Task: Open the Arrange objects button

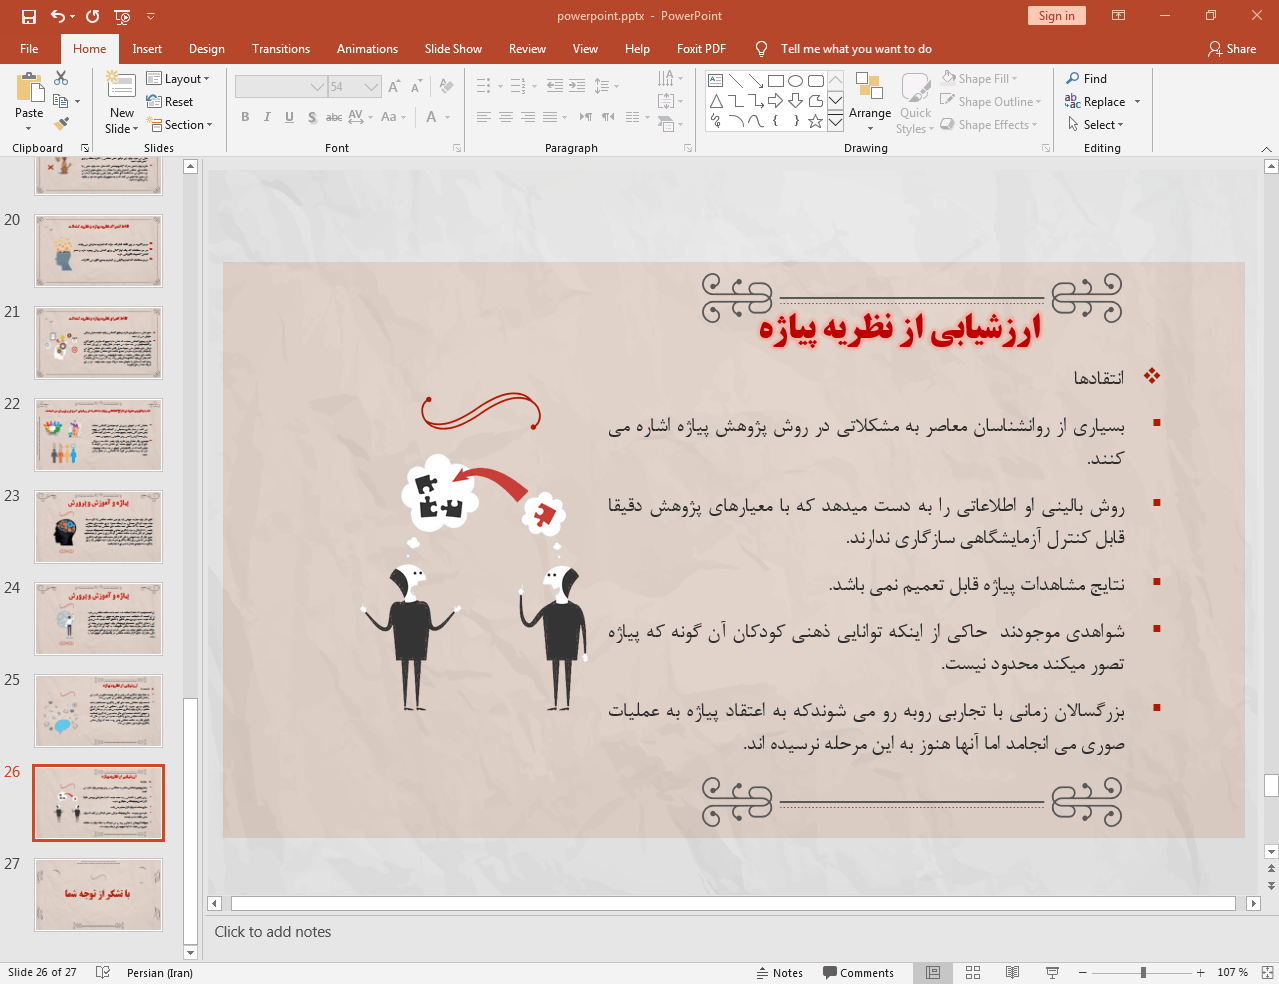Action: point(869,102)
